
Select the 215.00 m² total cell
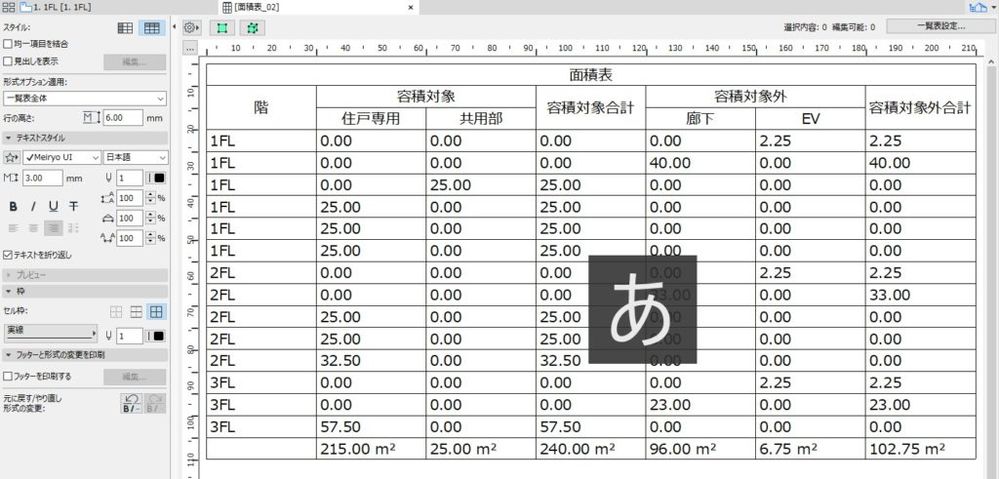point(371,448)
